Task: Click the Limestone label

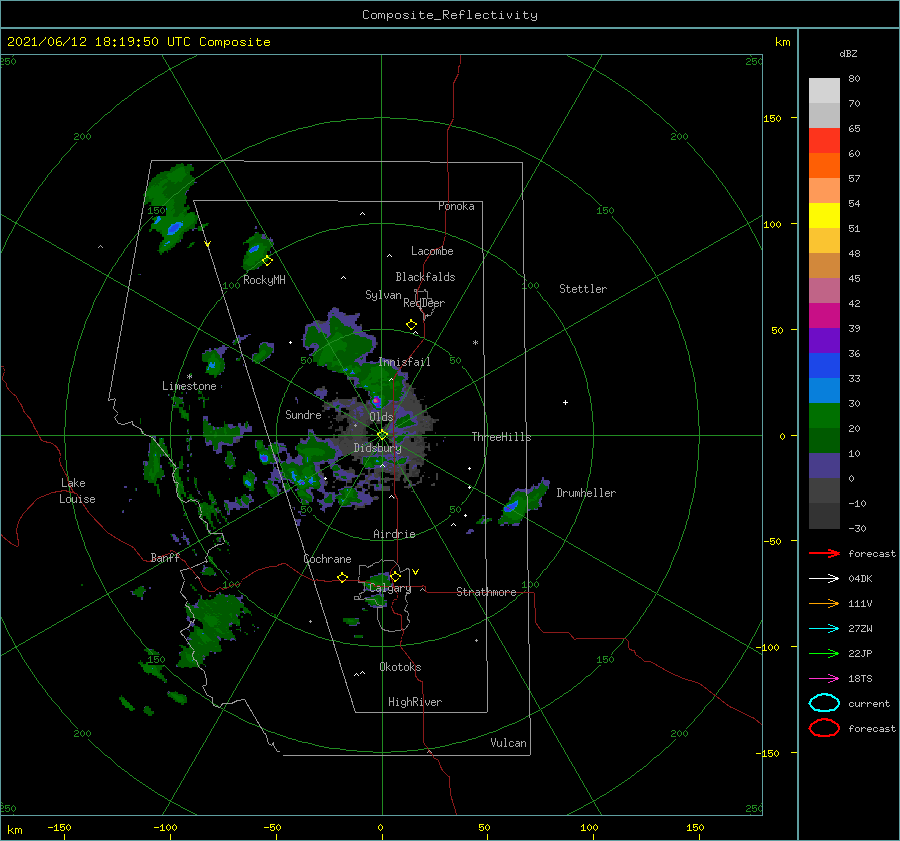Action: click(189, 386)
